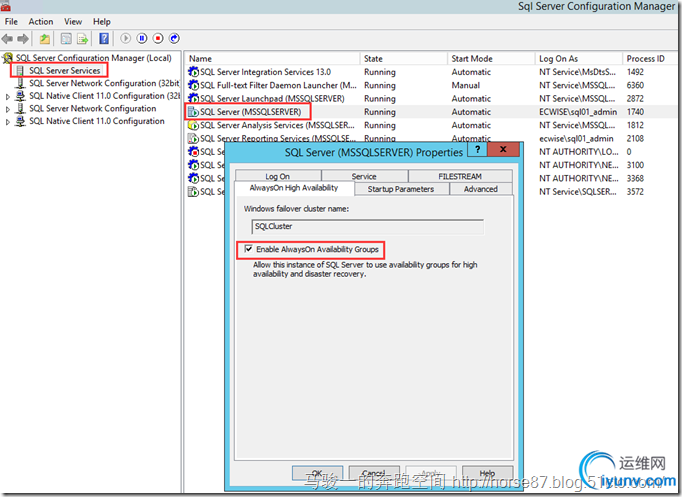Switch to the Startup Parameters tab

(401, 189)
